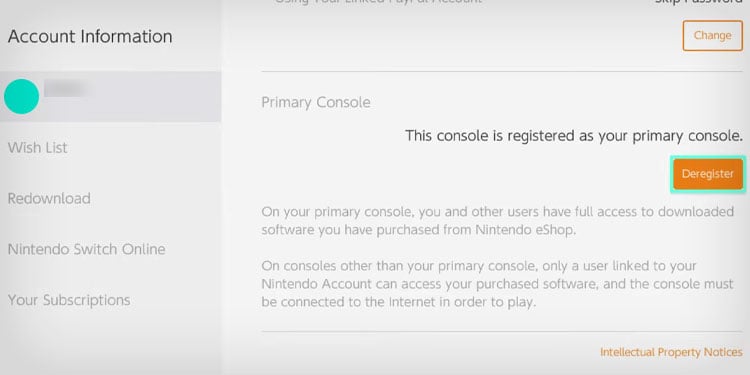Viewport: 750px width, 375px height.
Task: Select the blurred username beside the avatar
Action: tap(67, 89)
